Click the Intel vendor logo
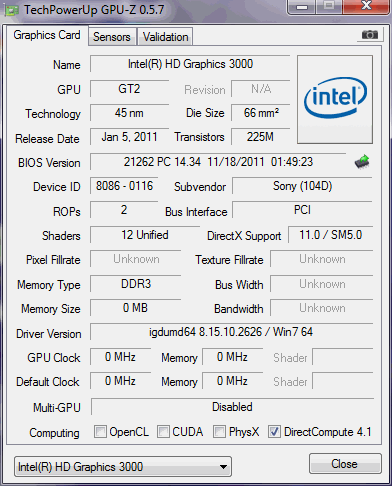392x486 pixels. 335,99
